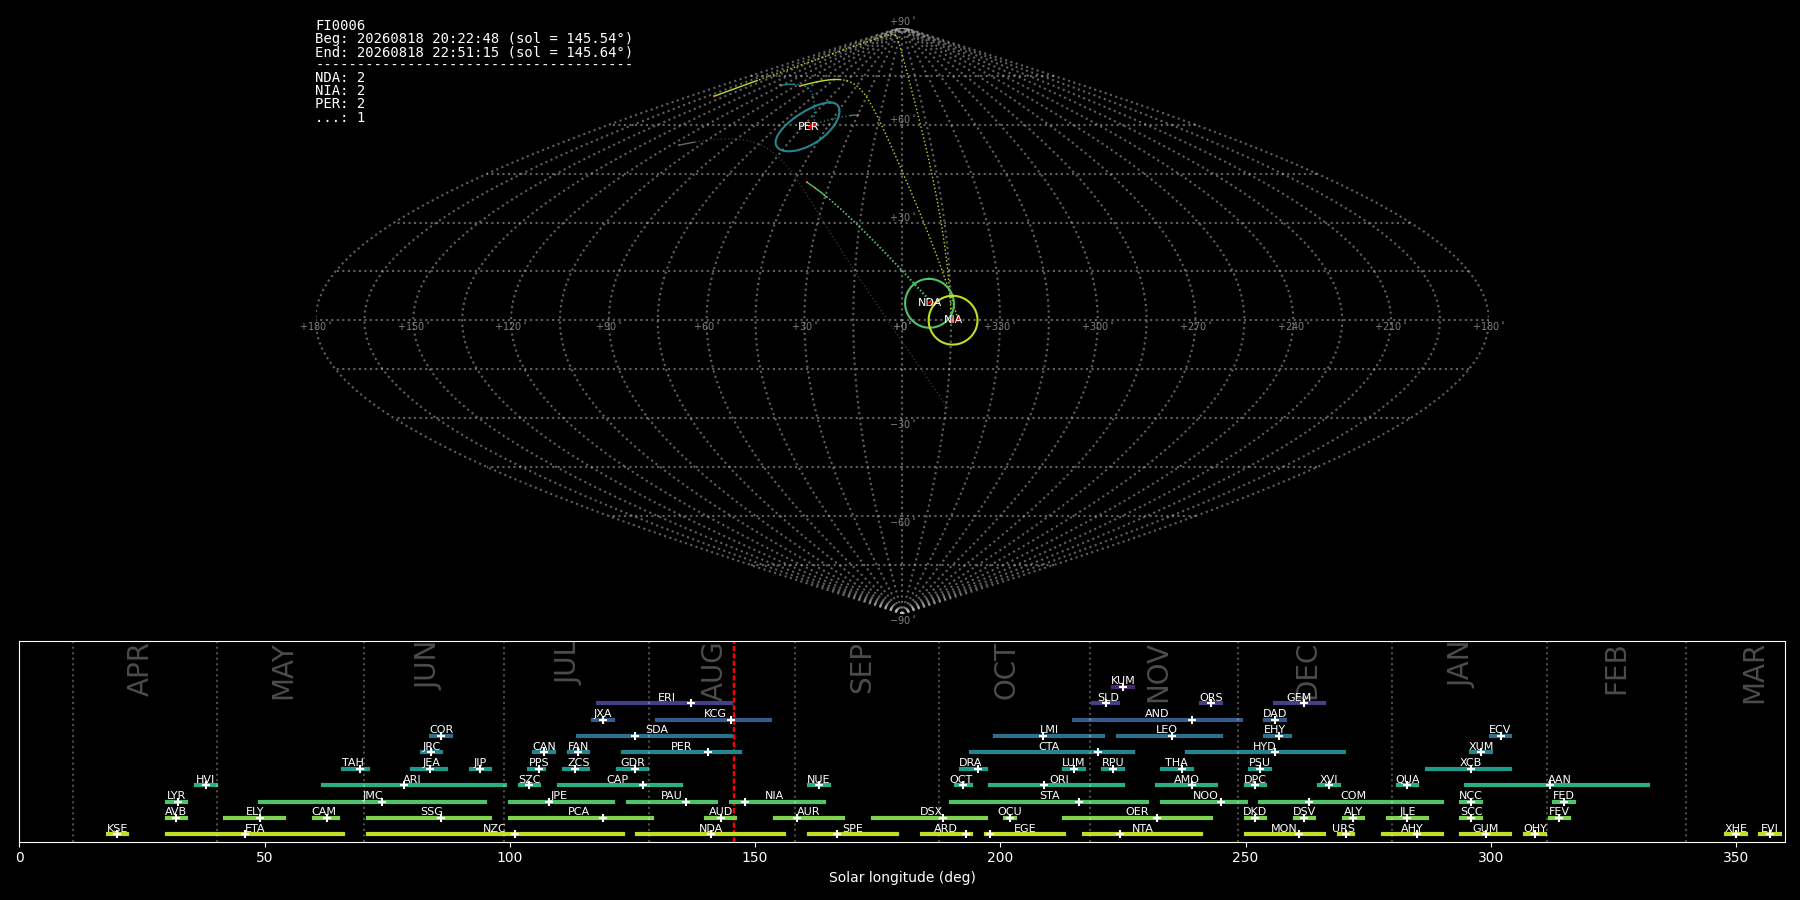This screenshot has width=1800, height=900.
Task: Click the 'End: 20260818 22:51:15' header line
Action: point(474,52)
